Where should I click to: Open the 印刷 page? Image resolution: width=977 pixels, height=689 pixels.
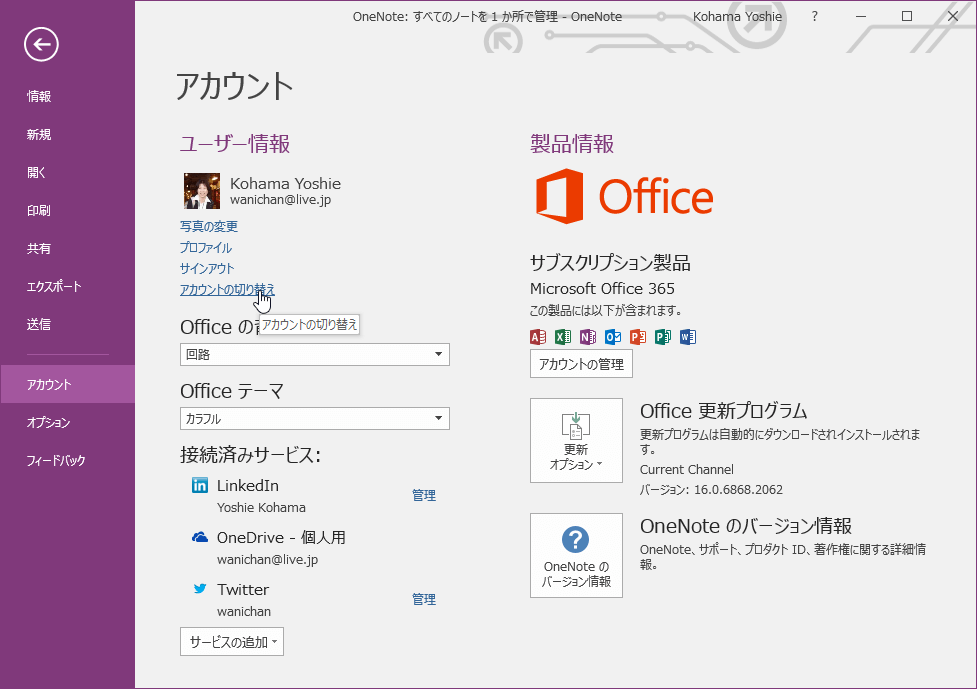point(67,211)
